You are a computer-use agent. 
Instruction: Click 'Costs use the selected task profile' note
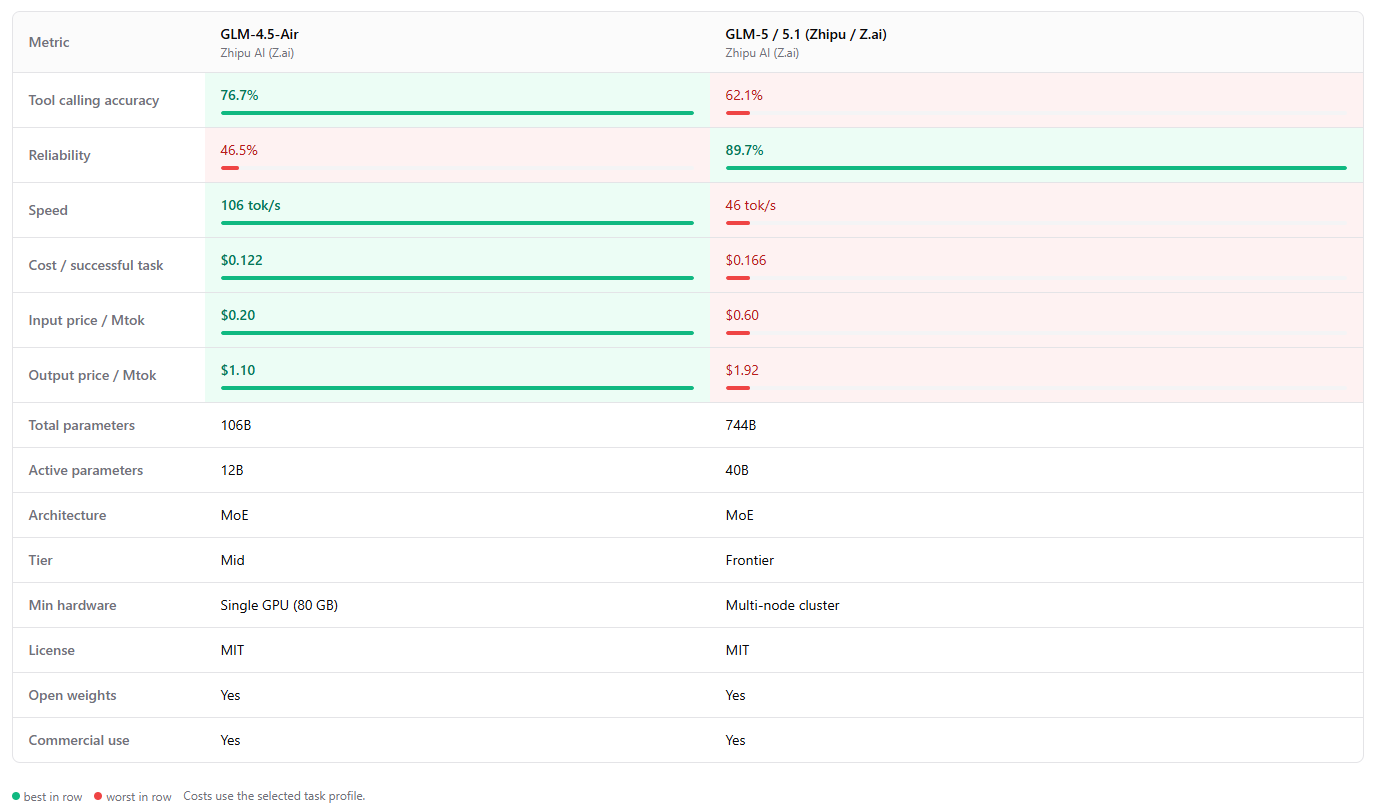[275, 796]
